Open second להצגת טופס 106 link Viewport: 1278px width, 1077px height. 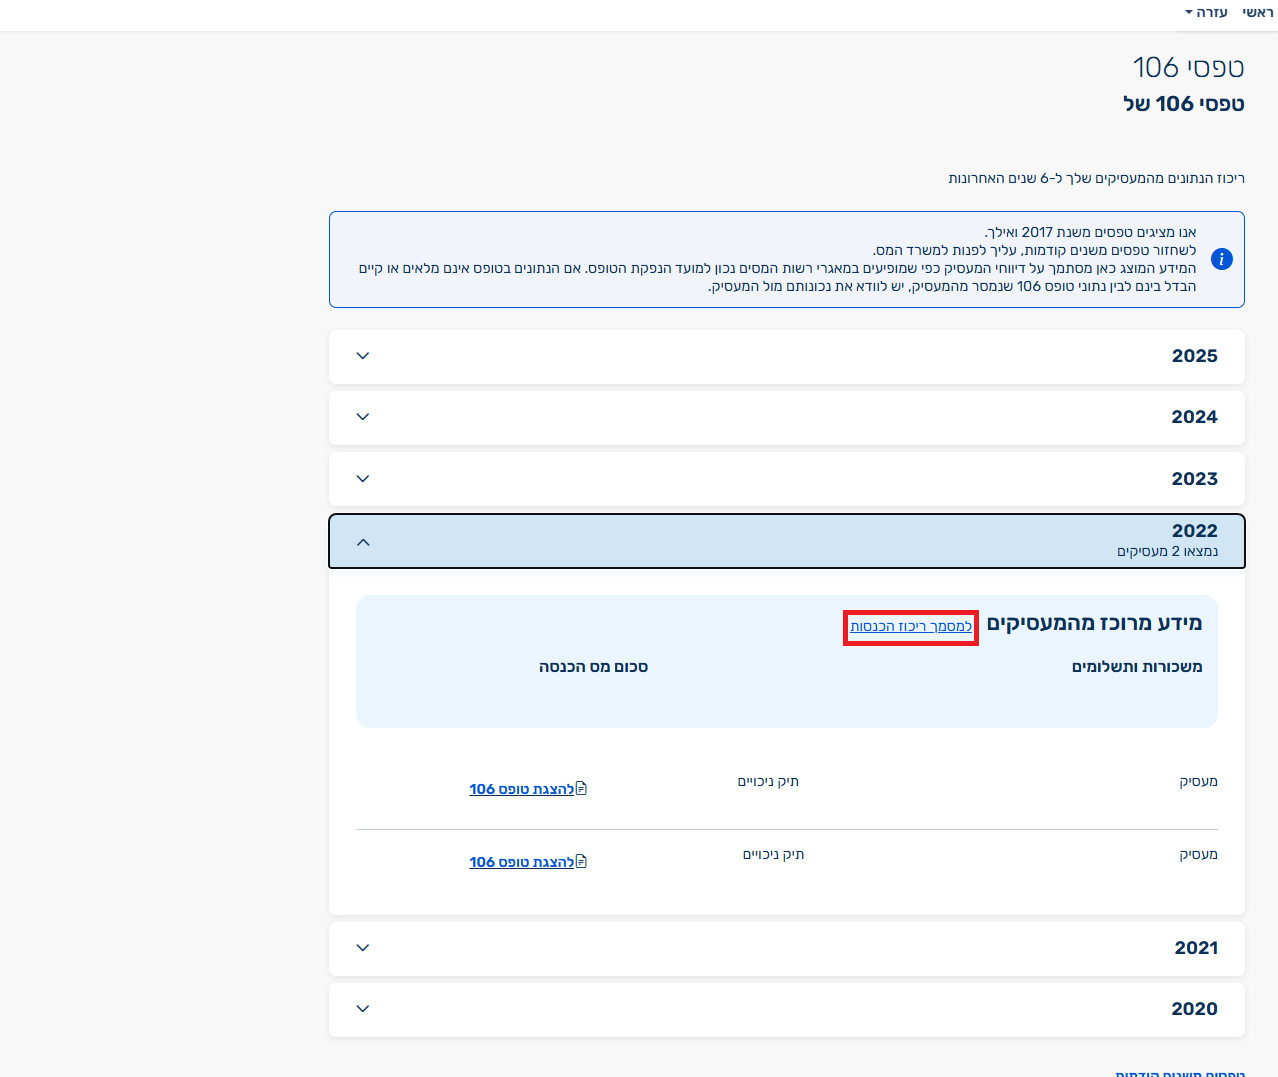(x=522, y=862)
